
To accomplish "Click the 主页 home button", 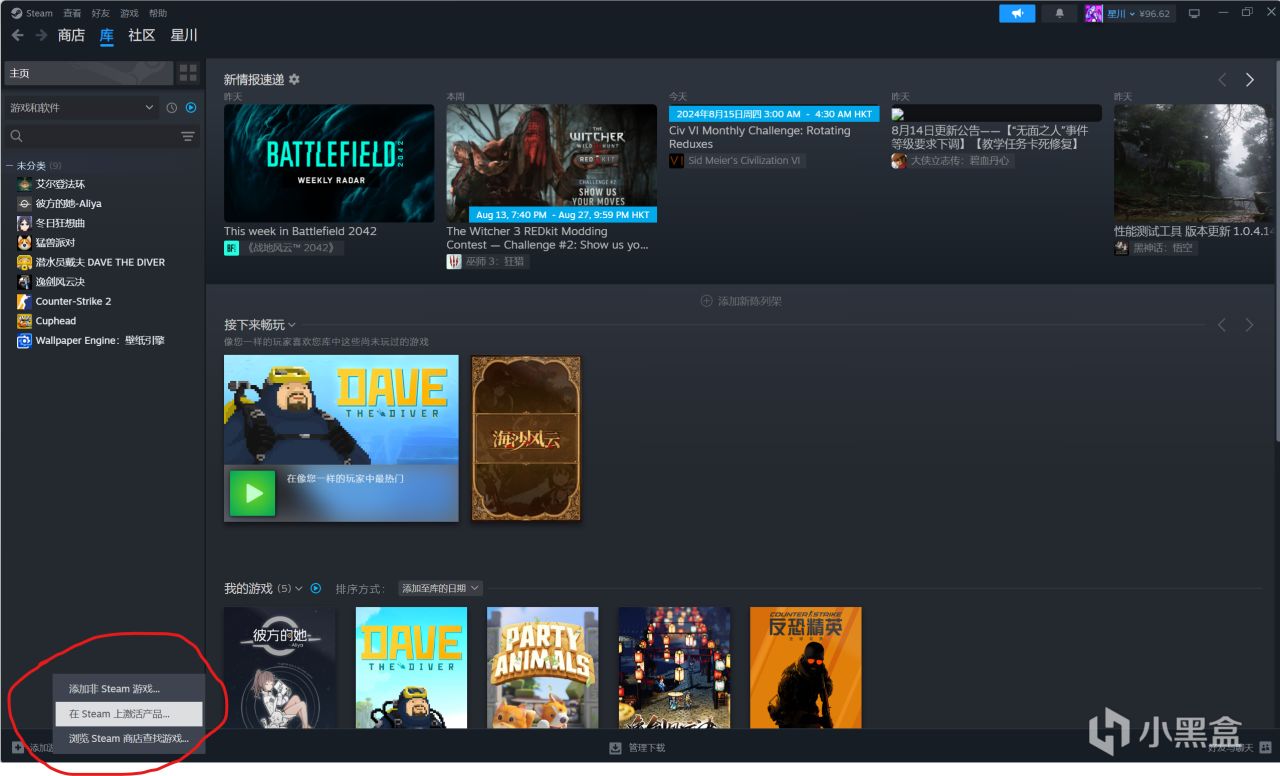I will (88, 73).
